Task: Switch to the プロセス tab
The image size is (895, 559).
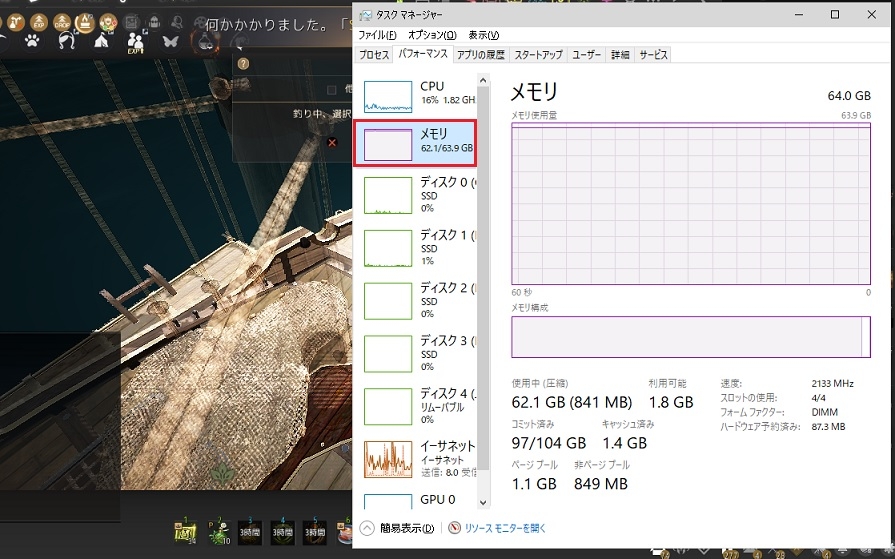Action: [x=374, y=55]
